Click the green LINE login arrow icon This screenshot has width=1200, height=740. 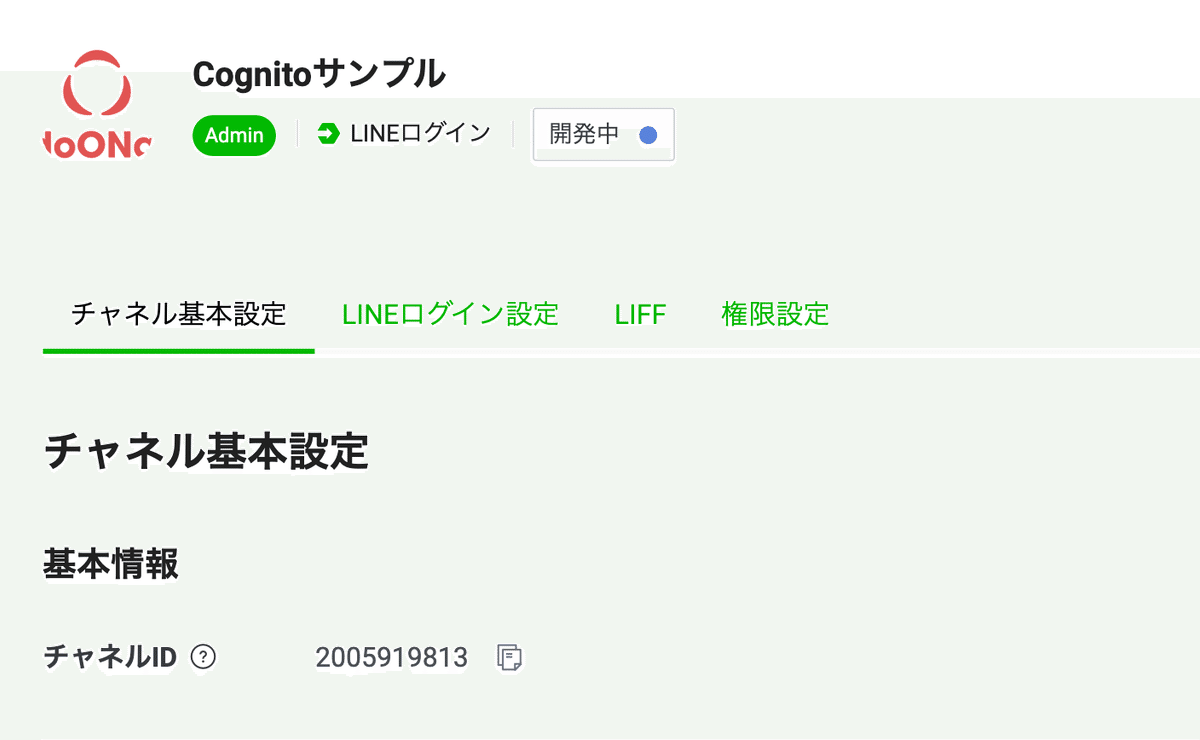[328, 133]
